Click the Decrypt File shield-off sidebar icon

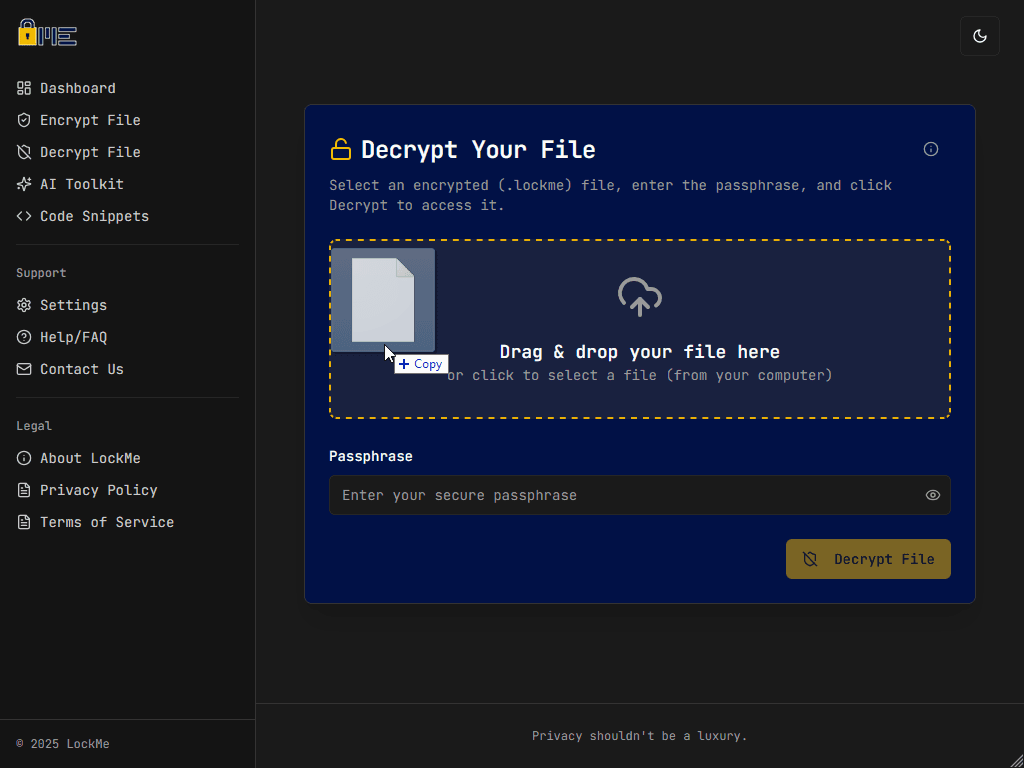point(24,152)
